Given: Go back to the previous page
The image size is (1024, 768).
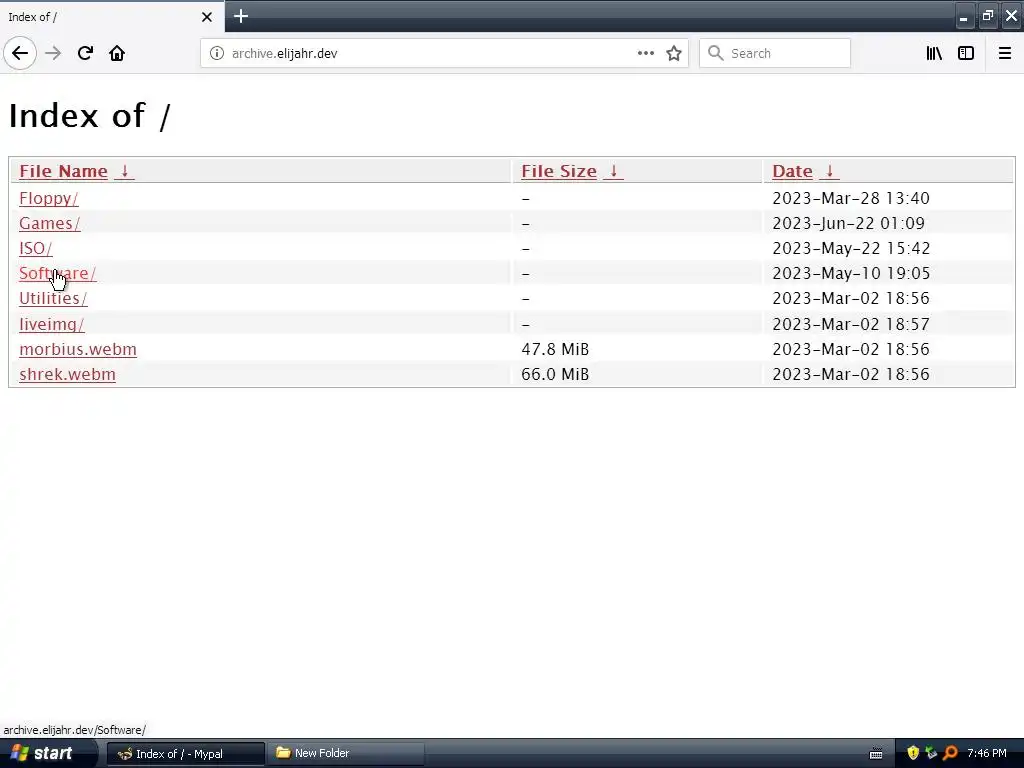Looking at the screenshot, I should (x=20, y=53).
